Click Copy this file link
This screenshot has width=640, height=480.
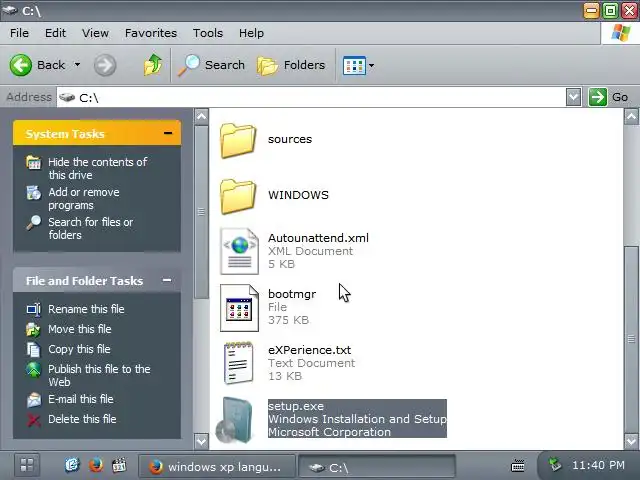(x=79, y=349)
